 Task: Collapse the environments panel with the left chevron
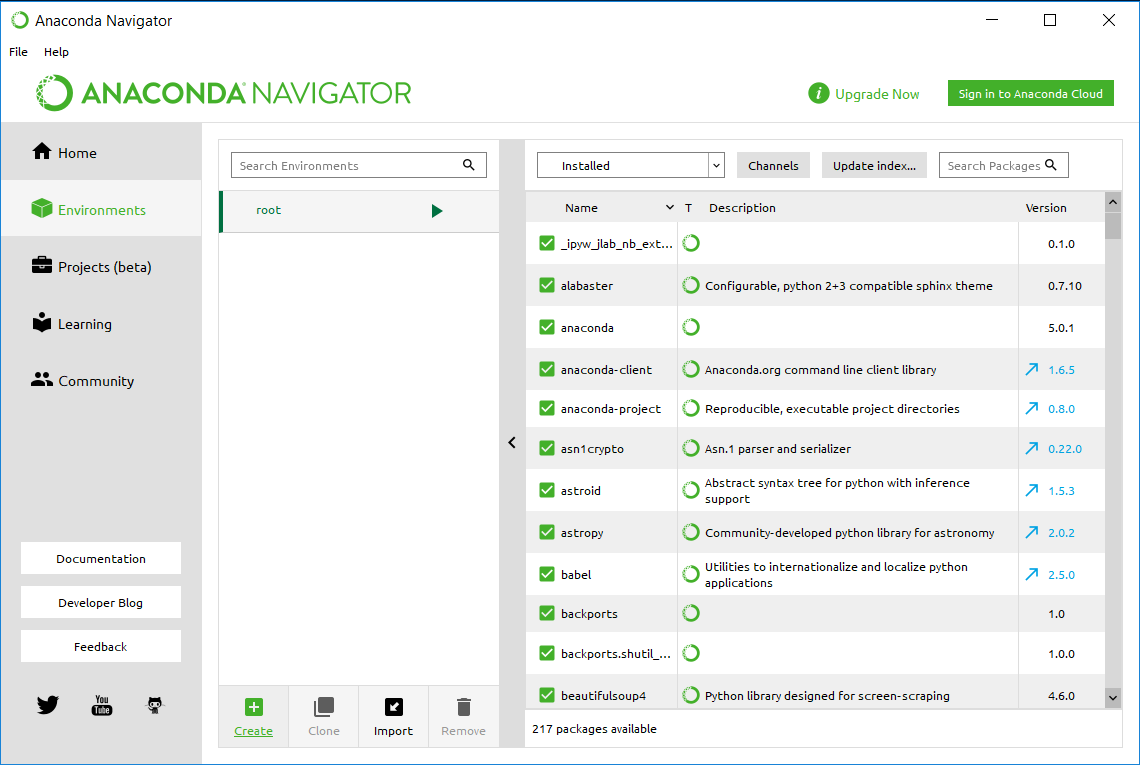click(x=512, y=442)
